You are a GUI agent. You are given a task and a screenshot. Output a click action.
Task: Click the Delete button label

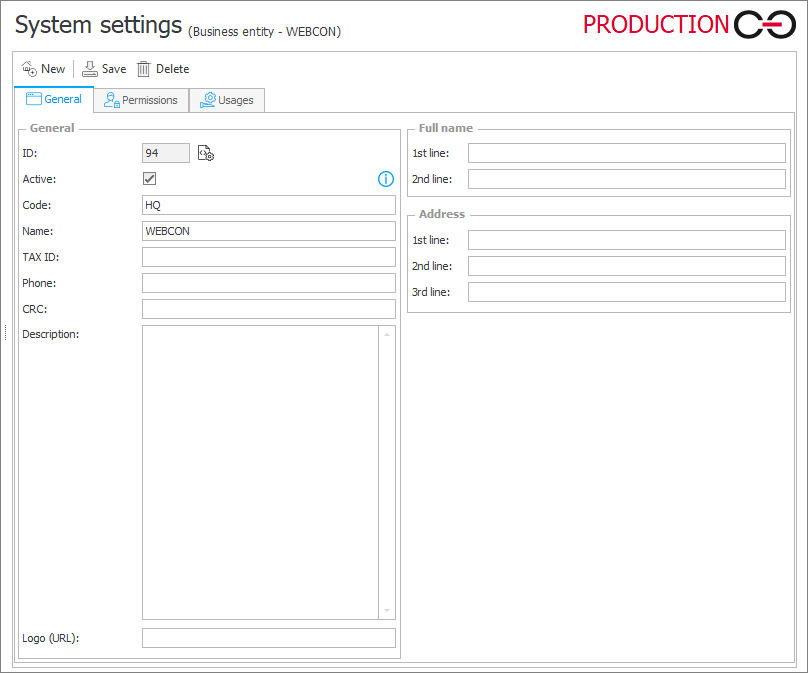tap(173, 69)
